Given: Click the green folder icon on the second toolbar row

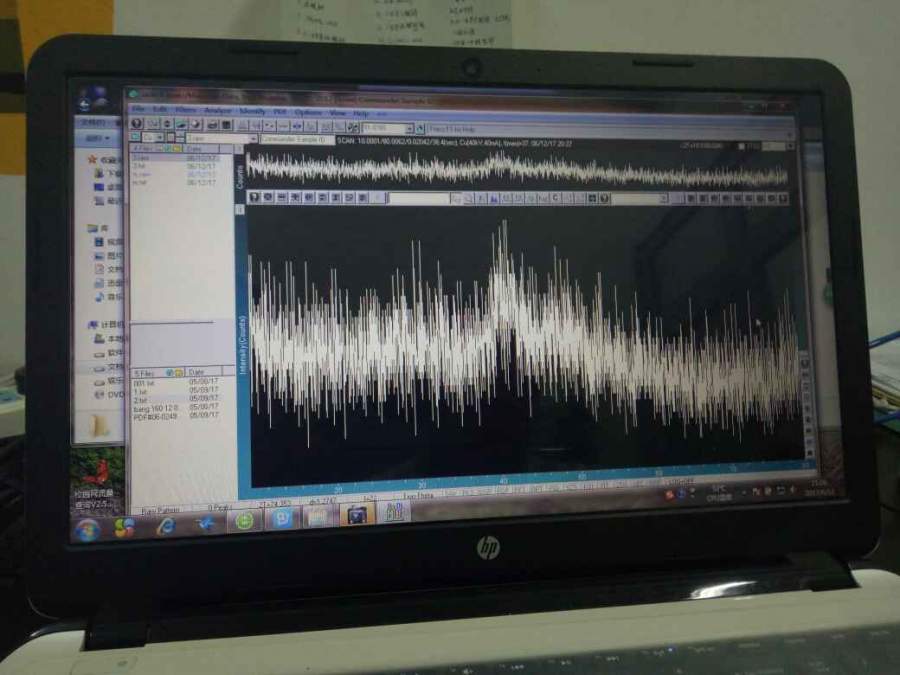Looking at the screenshot, I should [x=135, y=137].
